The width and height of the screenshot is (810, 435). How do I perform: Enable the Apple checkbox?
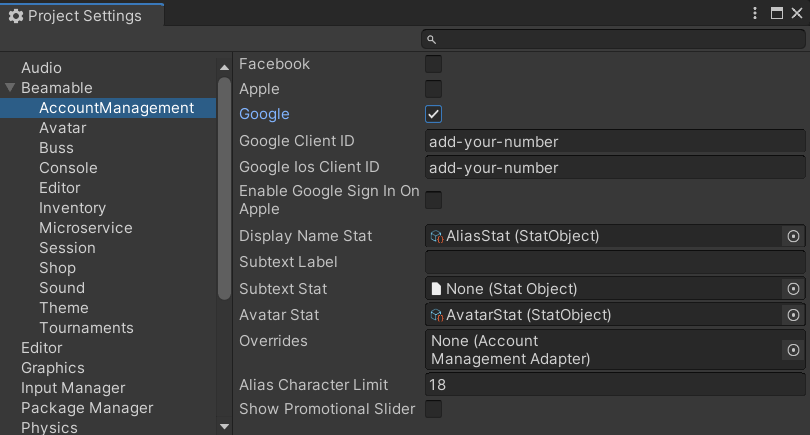pos(434,89)
